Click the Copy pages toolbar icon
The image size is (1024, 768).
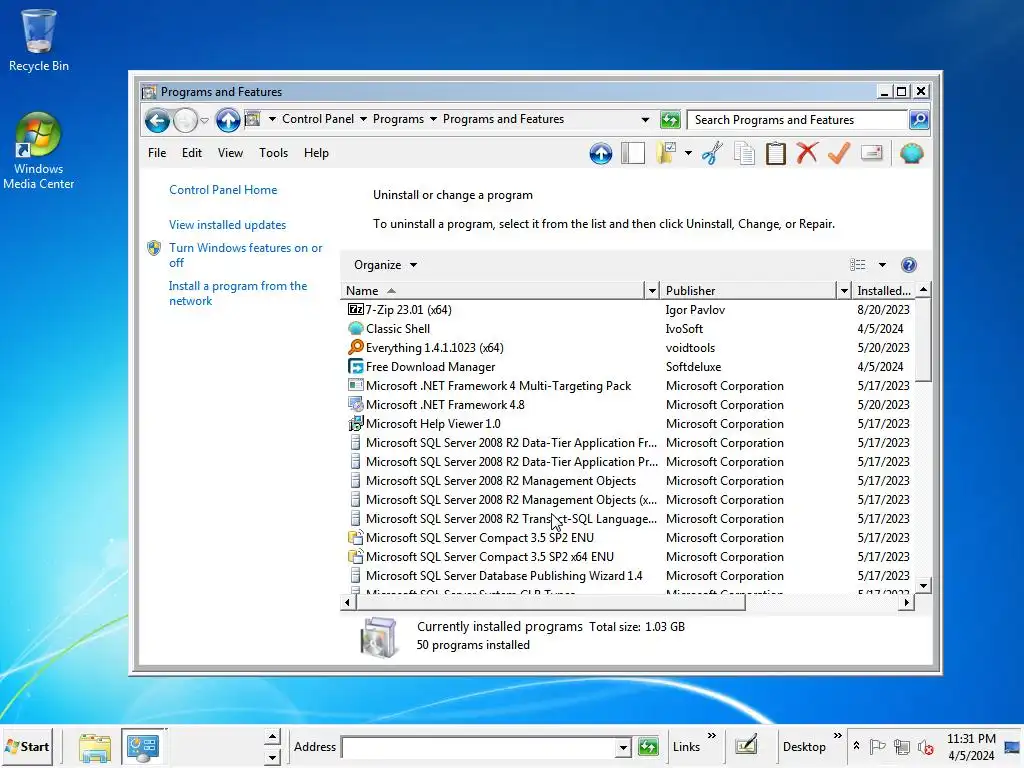click(744, 153)
